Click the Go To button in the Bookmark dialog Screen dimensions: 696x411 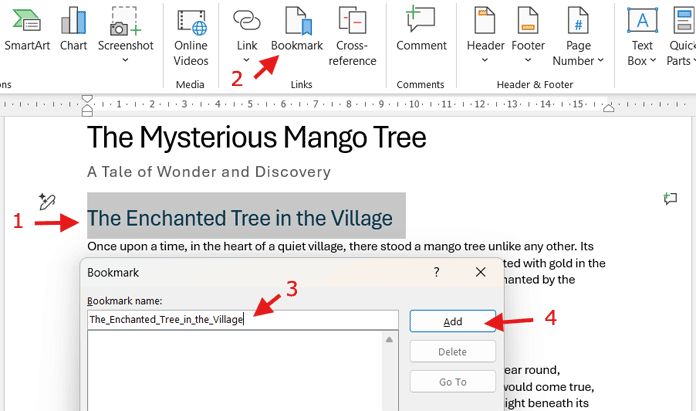pyautogui.click(x=452, y=382)
